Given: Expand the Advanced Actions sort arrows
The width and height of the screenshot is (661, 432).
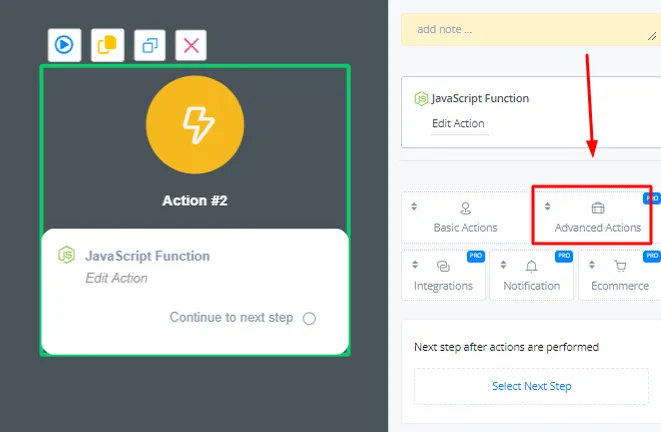Looking at the screenshot, I should click(x=547, y=206).
